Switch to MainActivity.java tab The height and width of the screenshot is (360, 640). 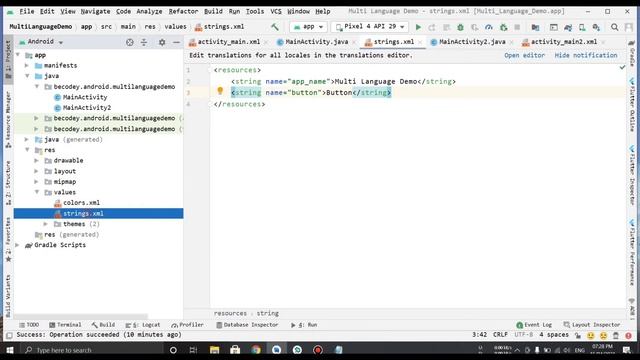coord(317,42)
